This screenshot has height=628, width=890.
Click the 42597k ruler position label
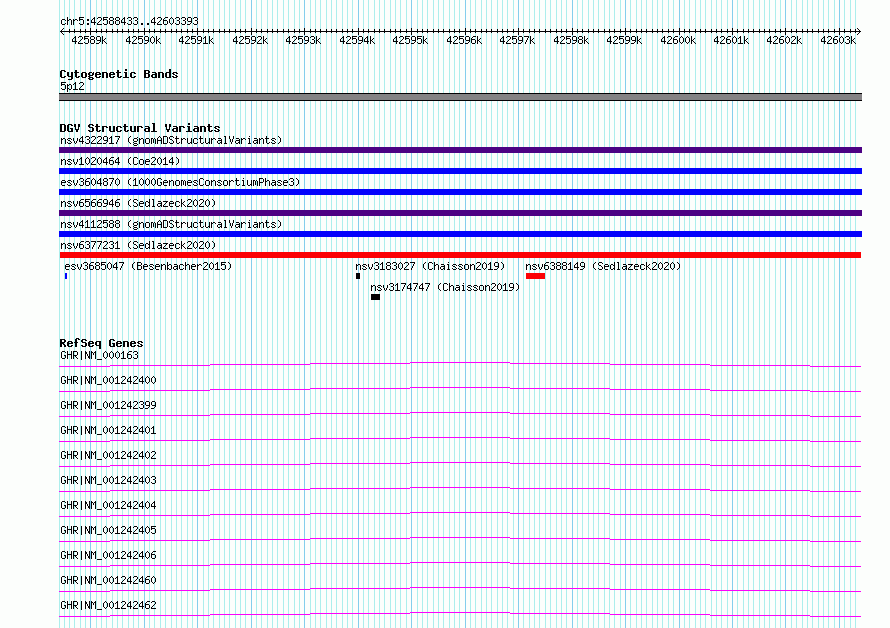click(x=517, y=40)
